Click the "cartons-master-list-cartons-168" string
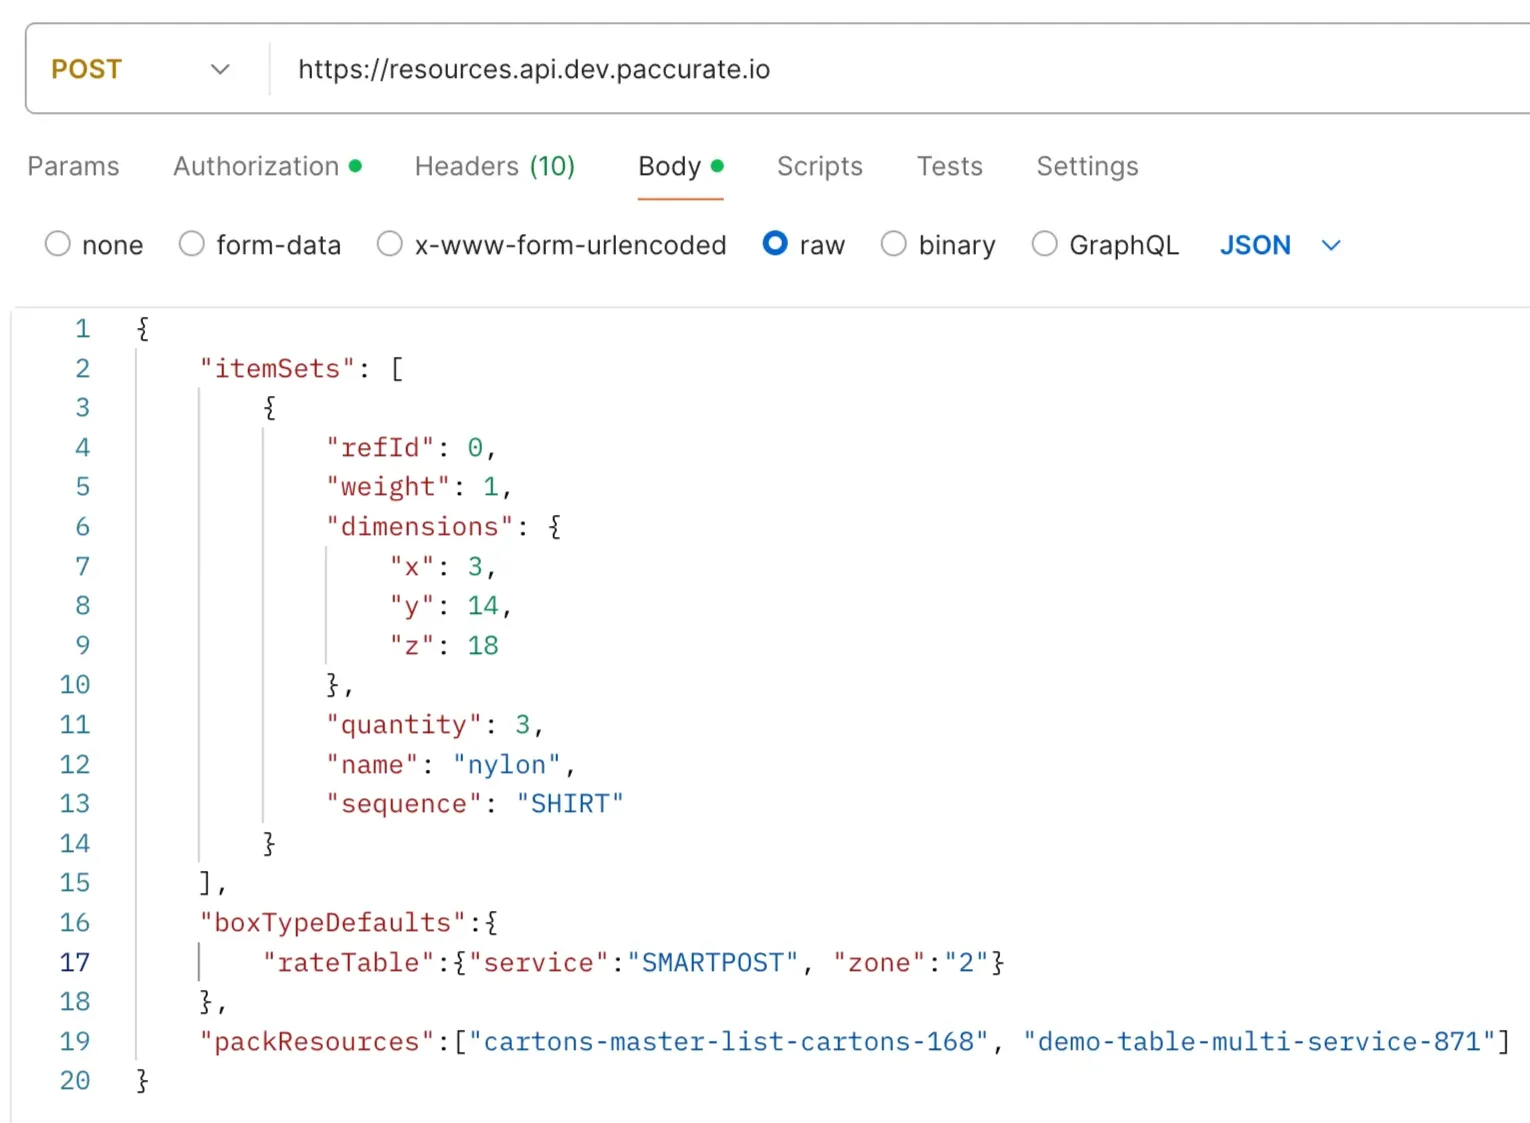The image size is (1530, 1123). [x=729, y=1042]
